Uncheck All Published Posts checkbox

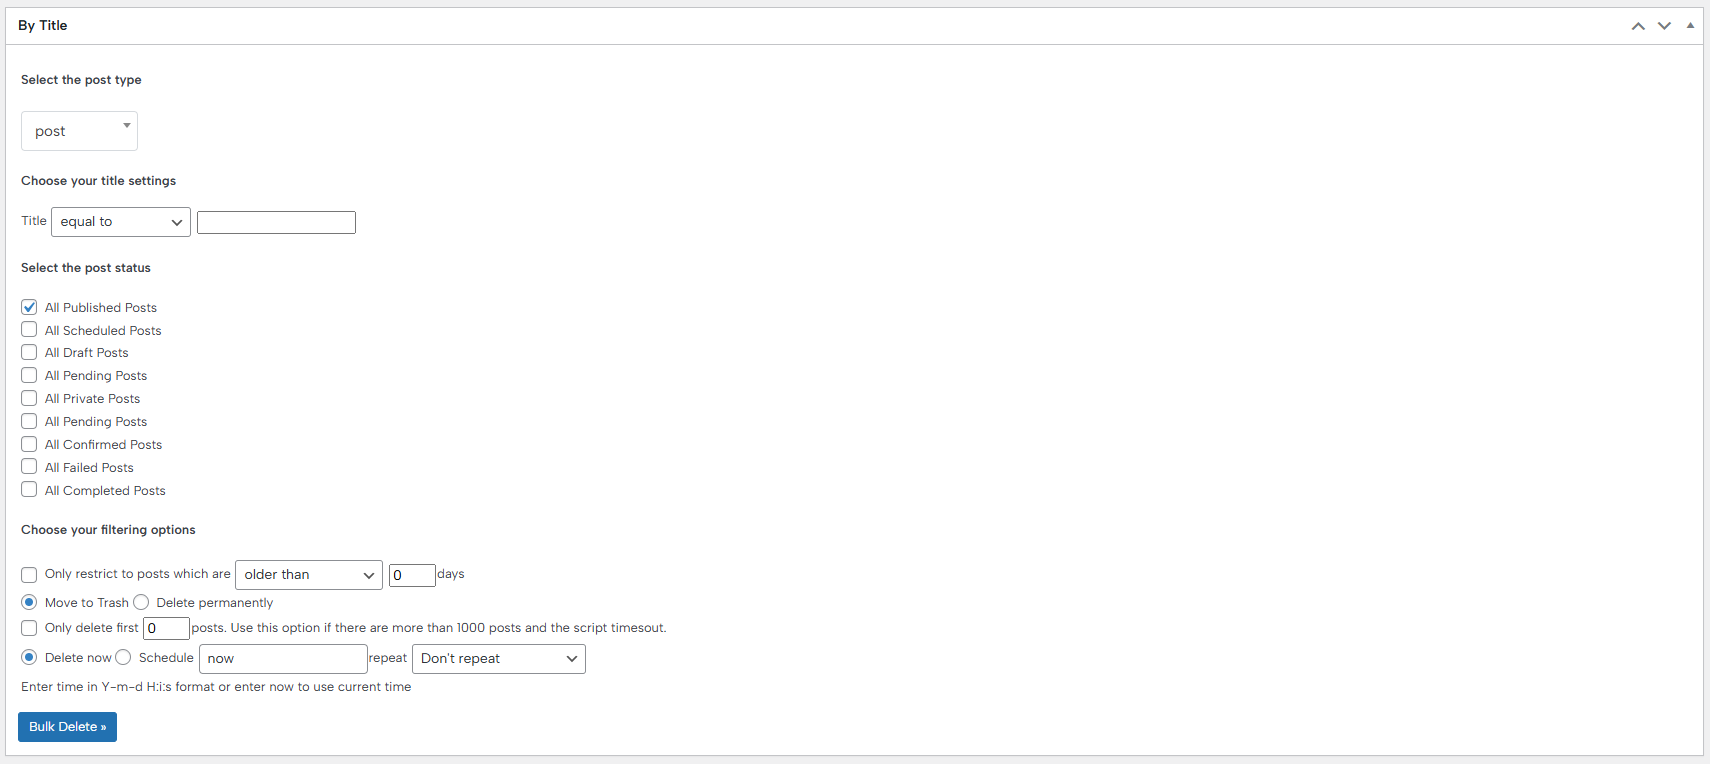(x=29, y=307)
